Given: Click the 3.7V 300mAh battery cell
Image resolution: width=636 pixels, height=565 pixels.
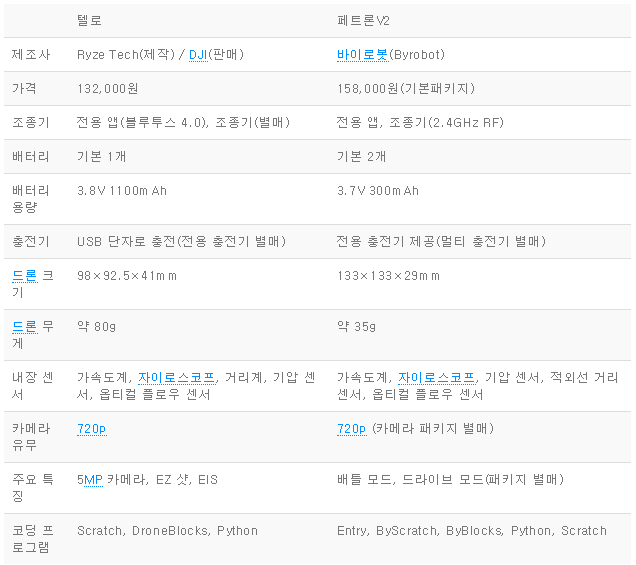Looking at the screenshot, I should coord(378,191).
